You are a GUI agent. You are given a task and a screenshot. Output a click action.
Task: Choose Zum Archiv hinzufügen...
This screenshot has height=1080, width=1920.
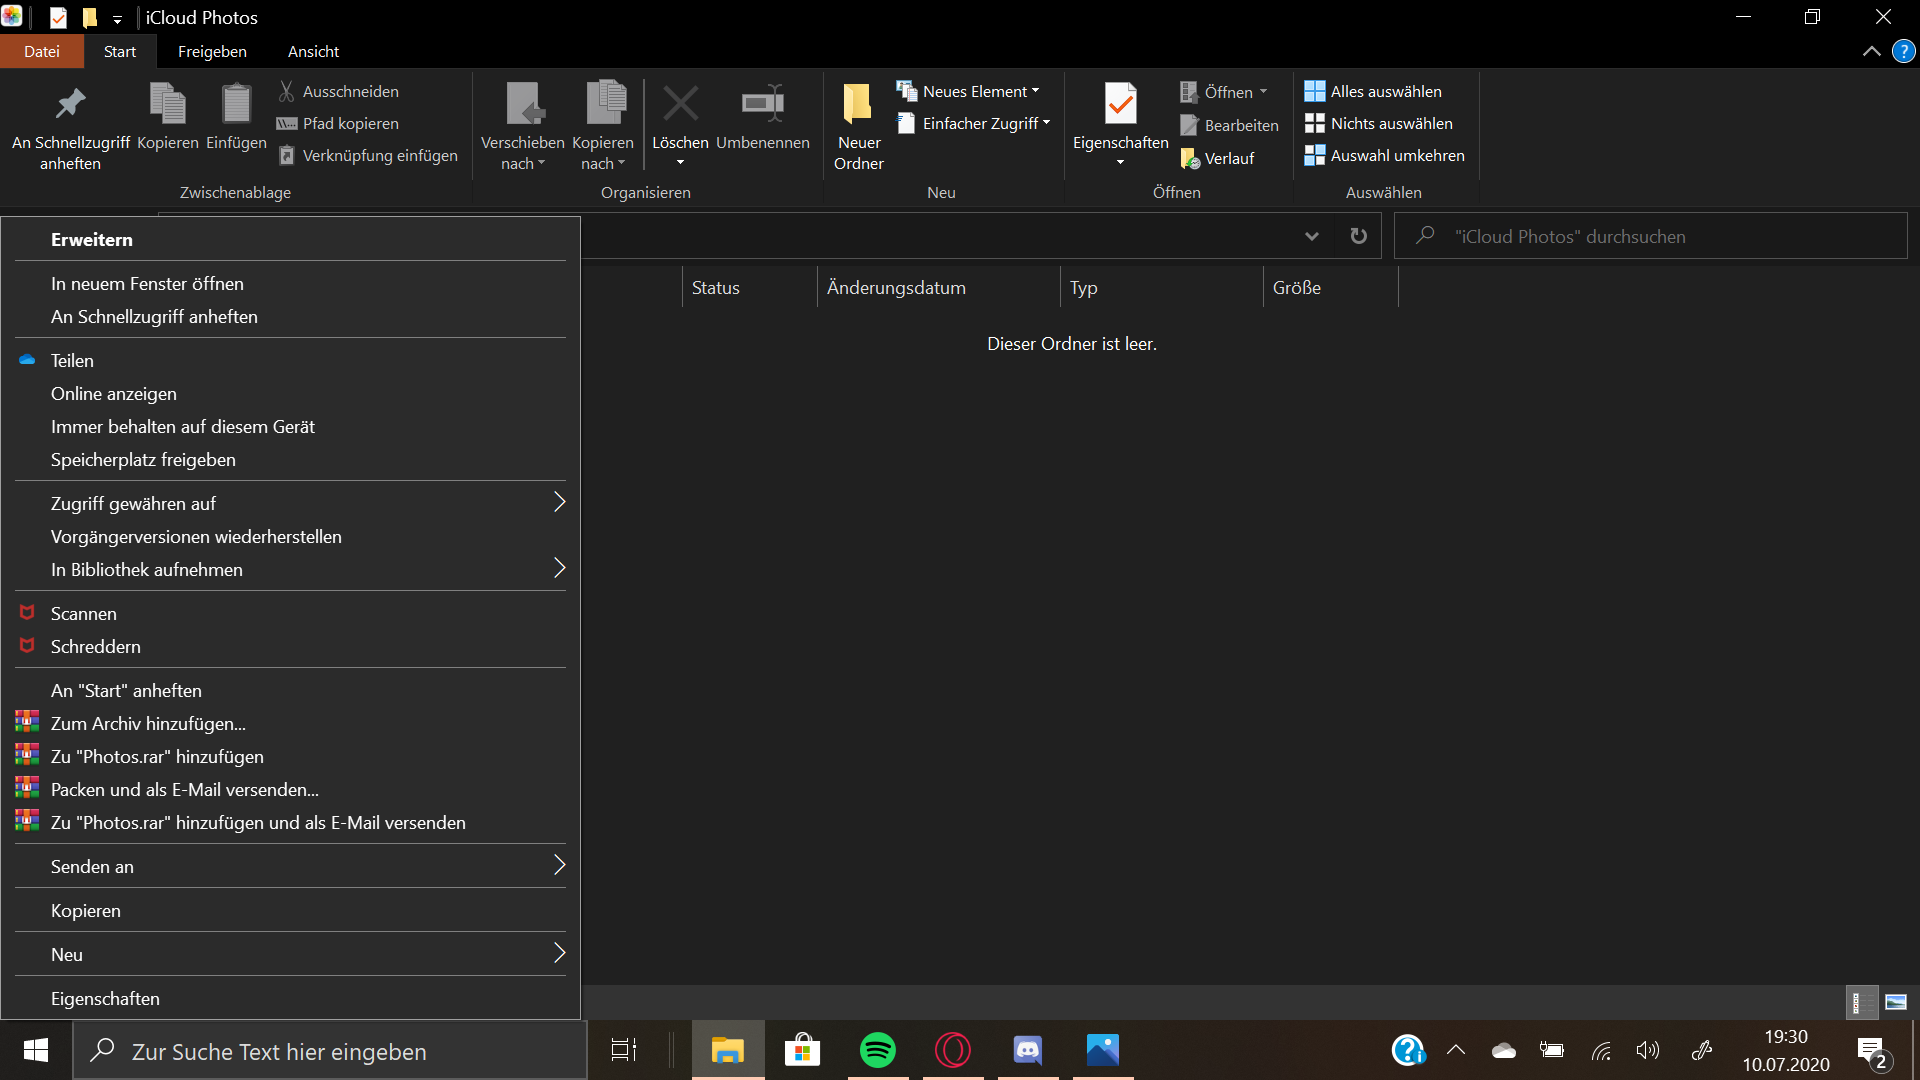[290, 723]
